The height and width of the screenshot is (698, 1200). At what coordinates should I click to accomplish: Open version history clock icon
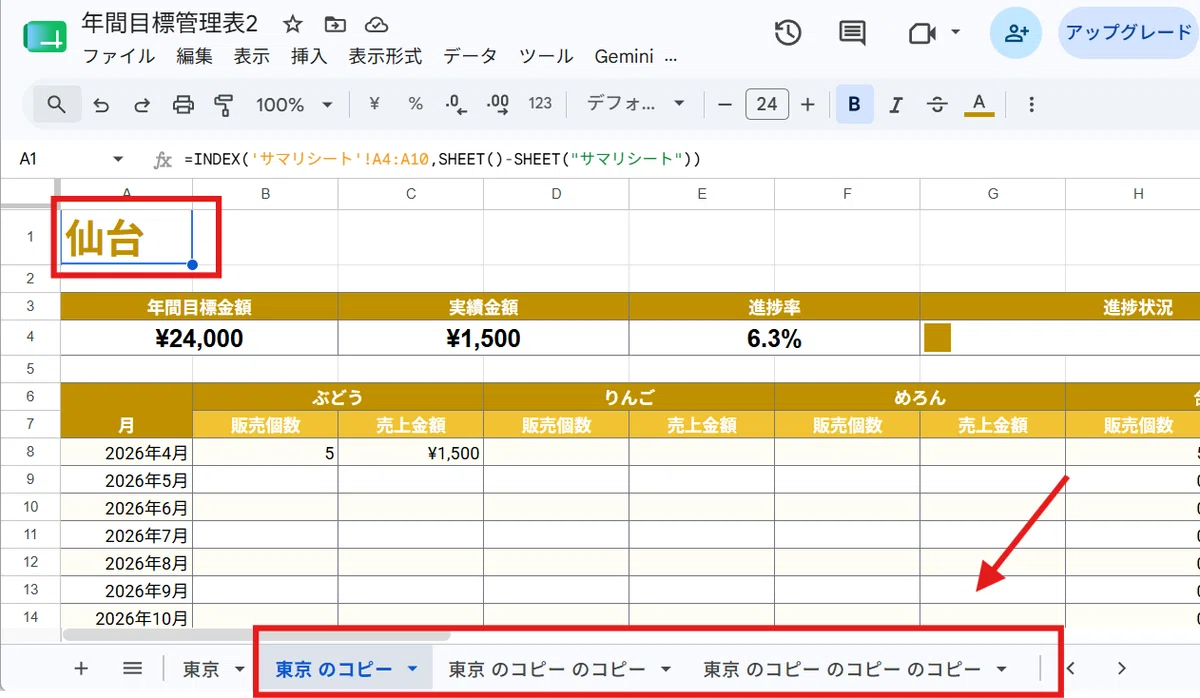788,33
